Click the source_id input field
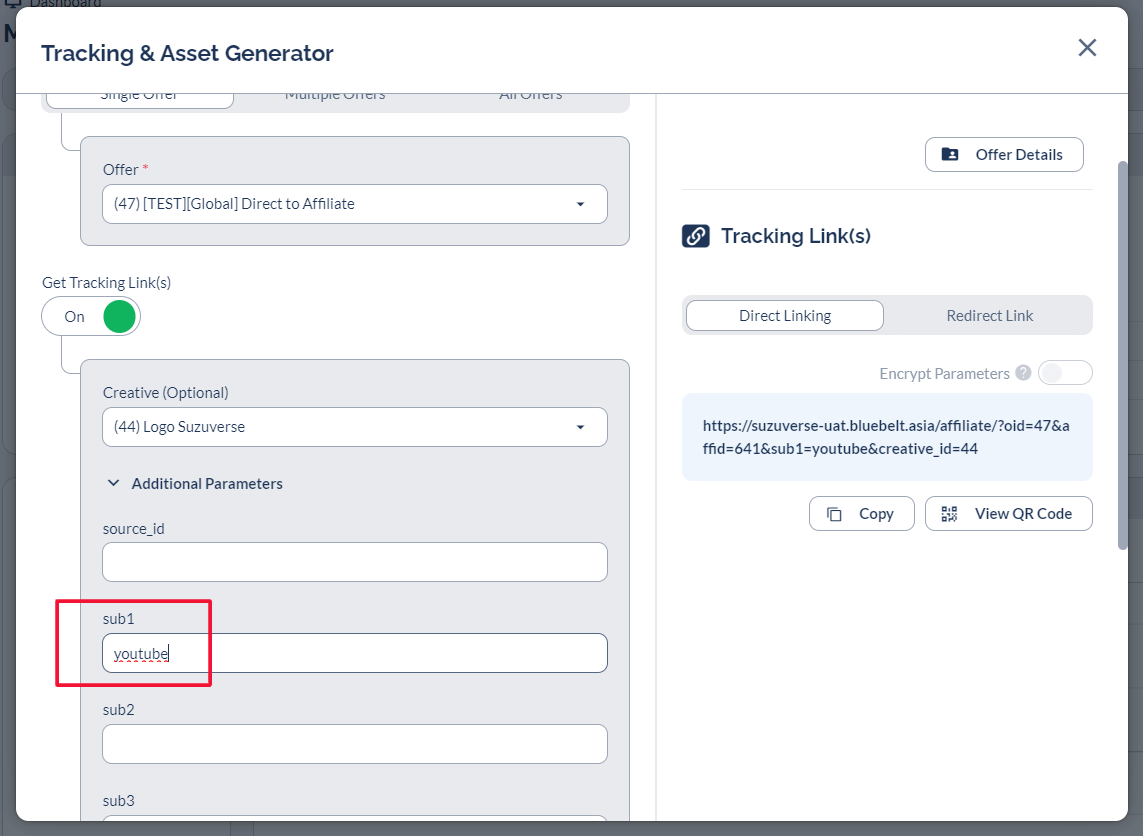 click(x=354, y=562)
